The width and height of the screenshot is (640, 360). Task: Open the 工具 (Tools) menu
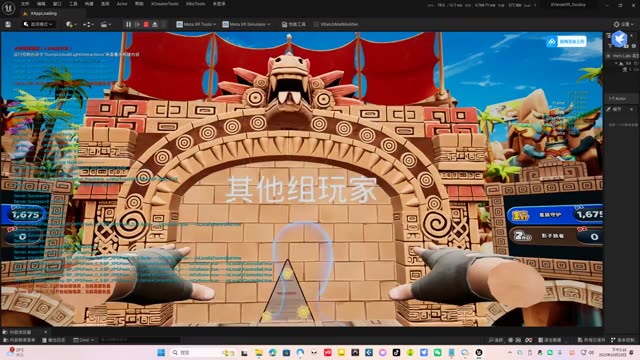(x=73, y=4)
